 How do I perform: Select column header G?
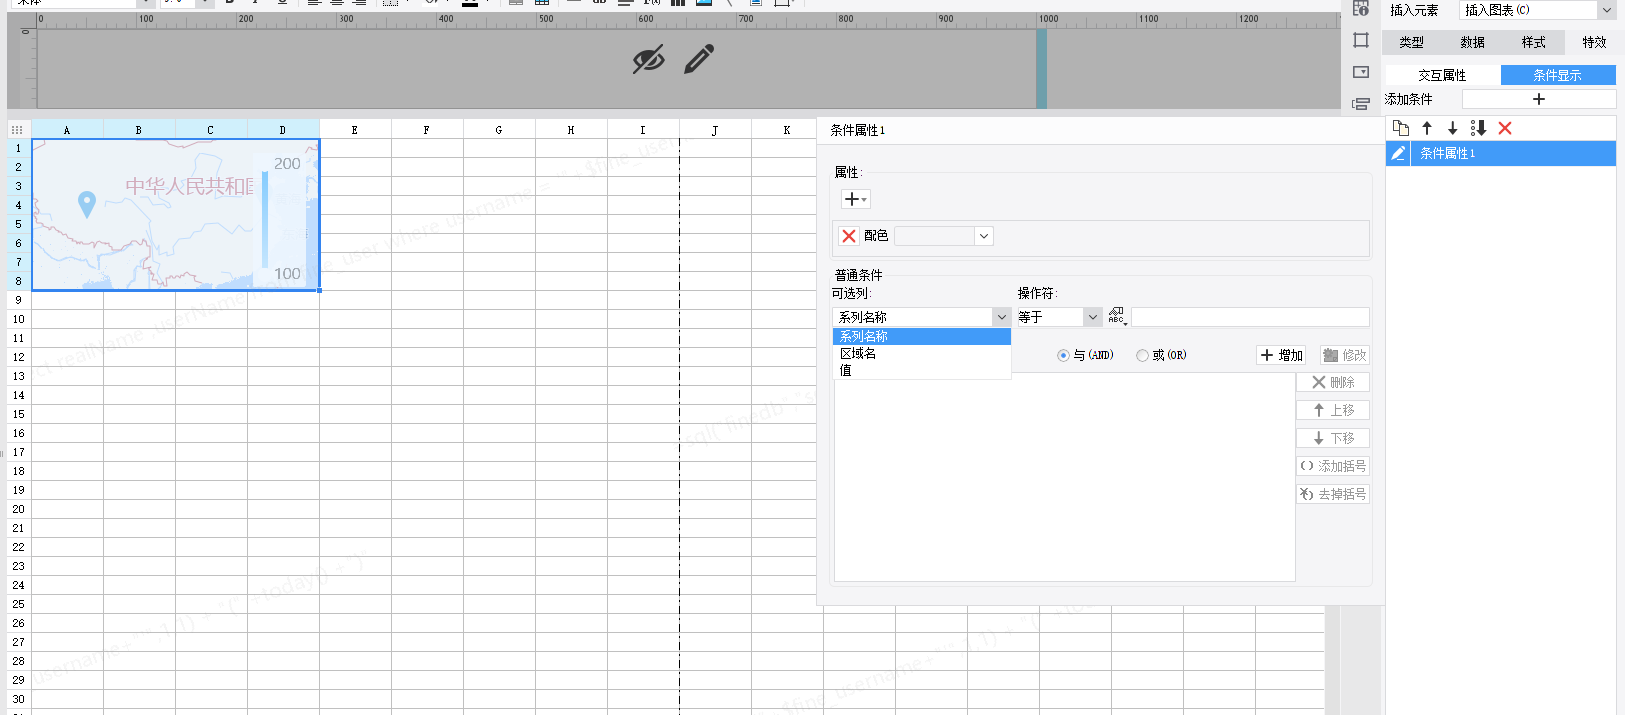[x=499, y=130]
